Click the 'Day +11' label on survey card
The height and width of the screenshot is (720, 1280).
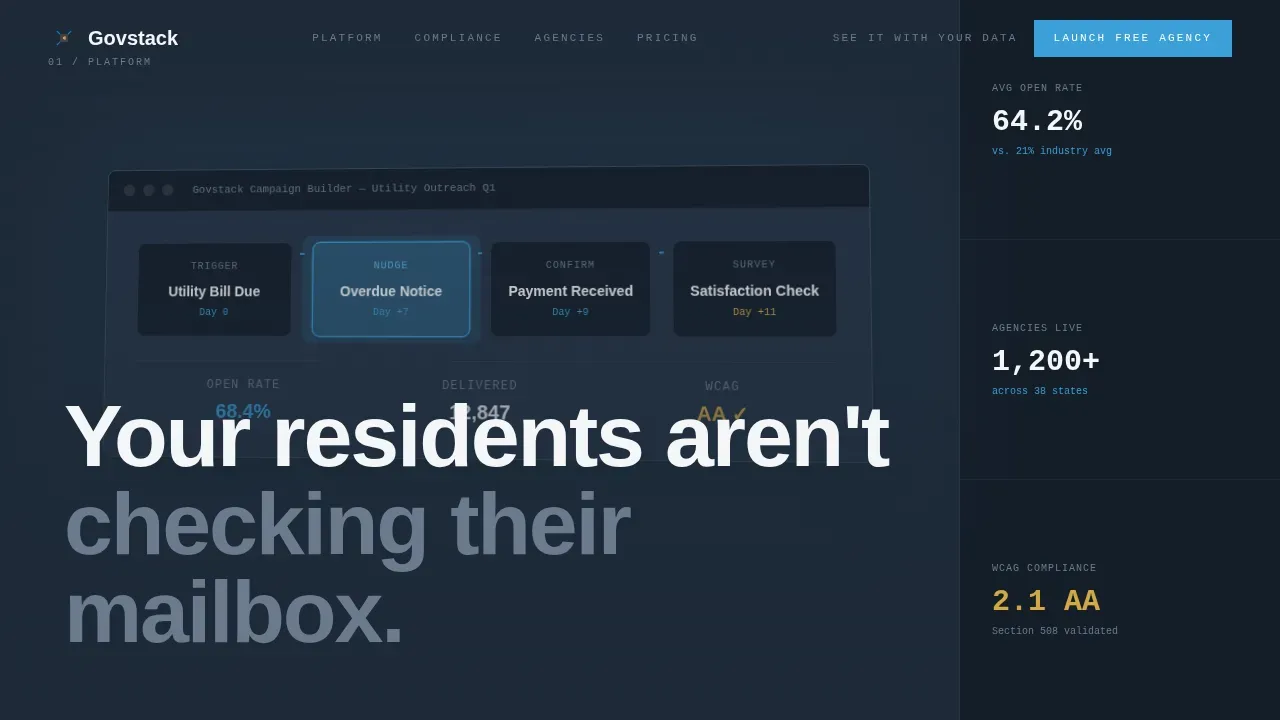click(x=754, y=312)
